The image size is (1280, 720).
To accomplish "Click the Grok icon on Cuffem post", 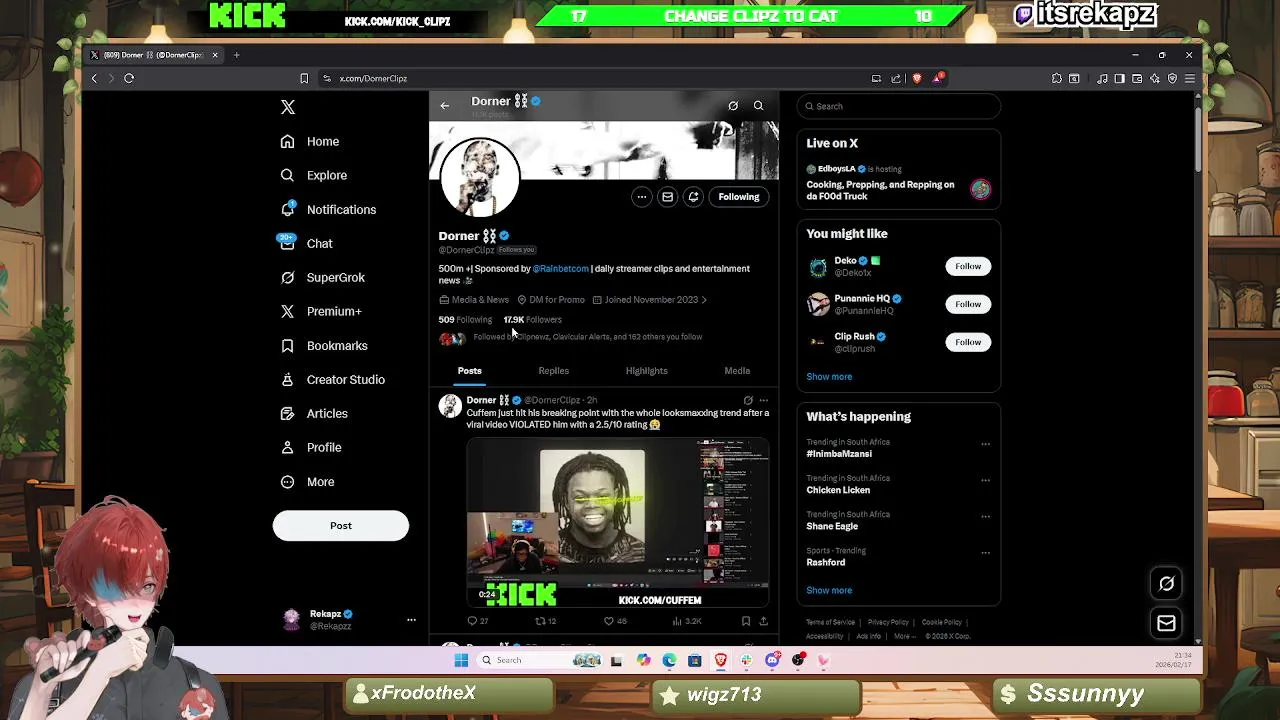I will pyautogui.click(x=748, y=401).
